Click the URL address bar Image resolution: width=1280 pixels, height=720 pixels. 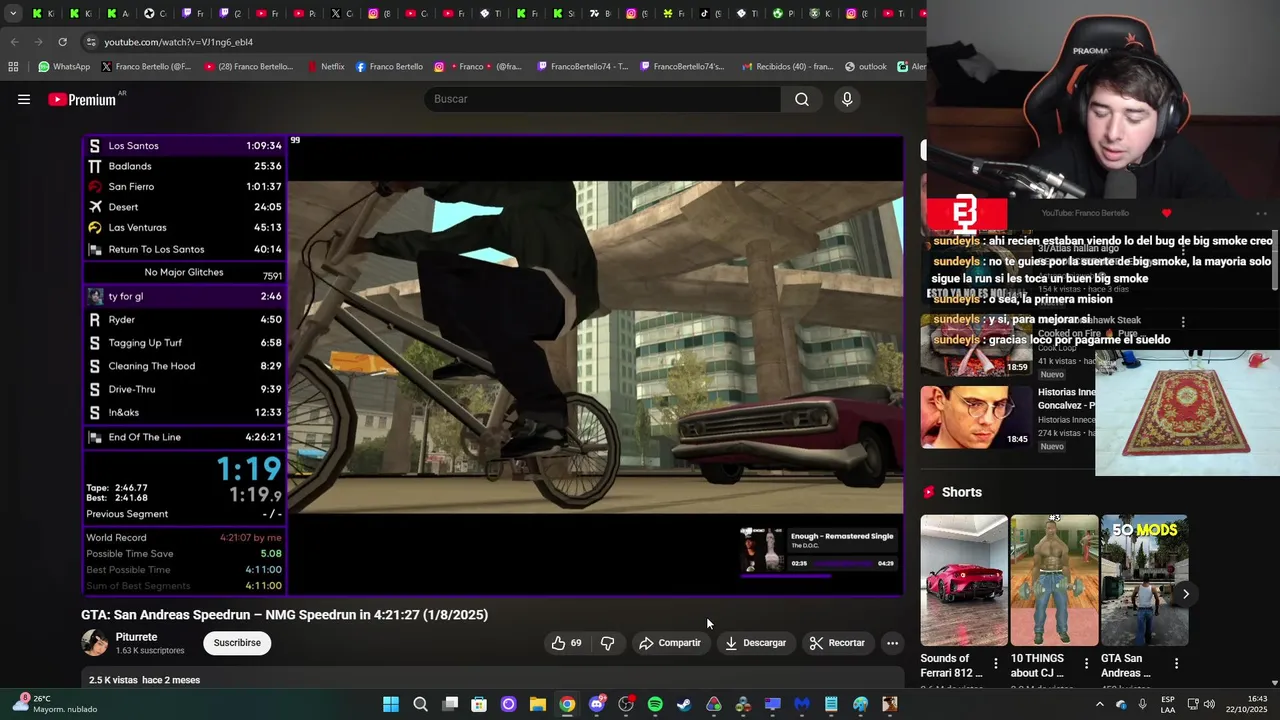[500, 42]
